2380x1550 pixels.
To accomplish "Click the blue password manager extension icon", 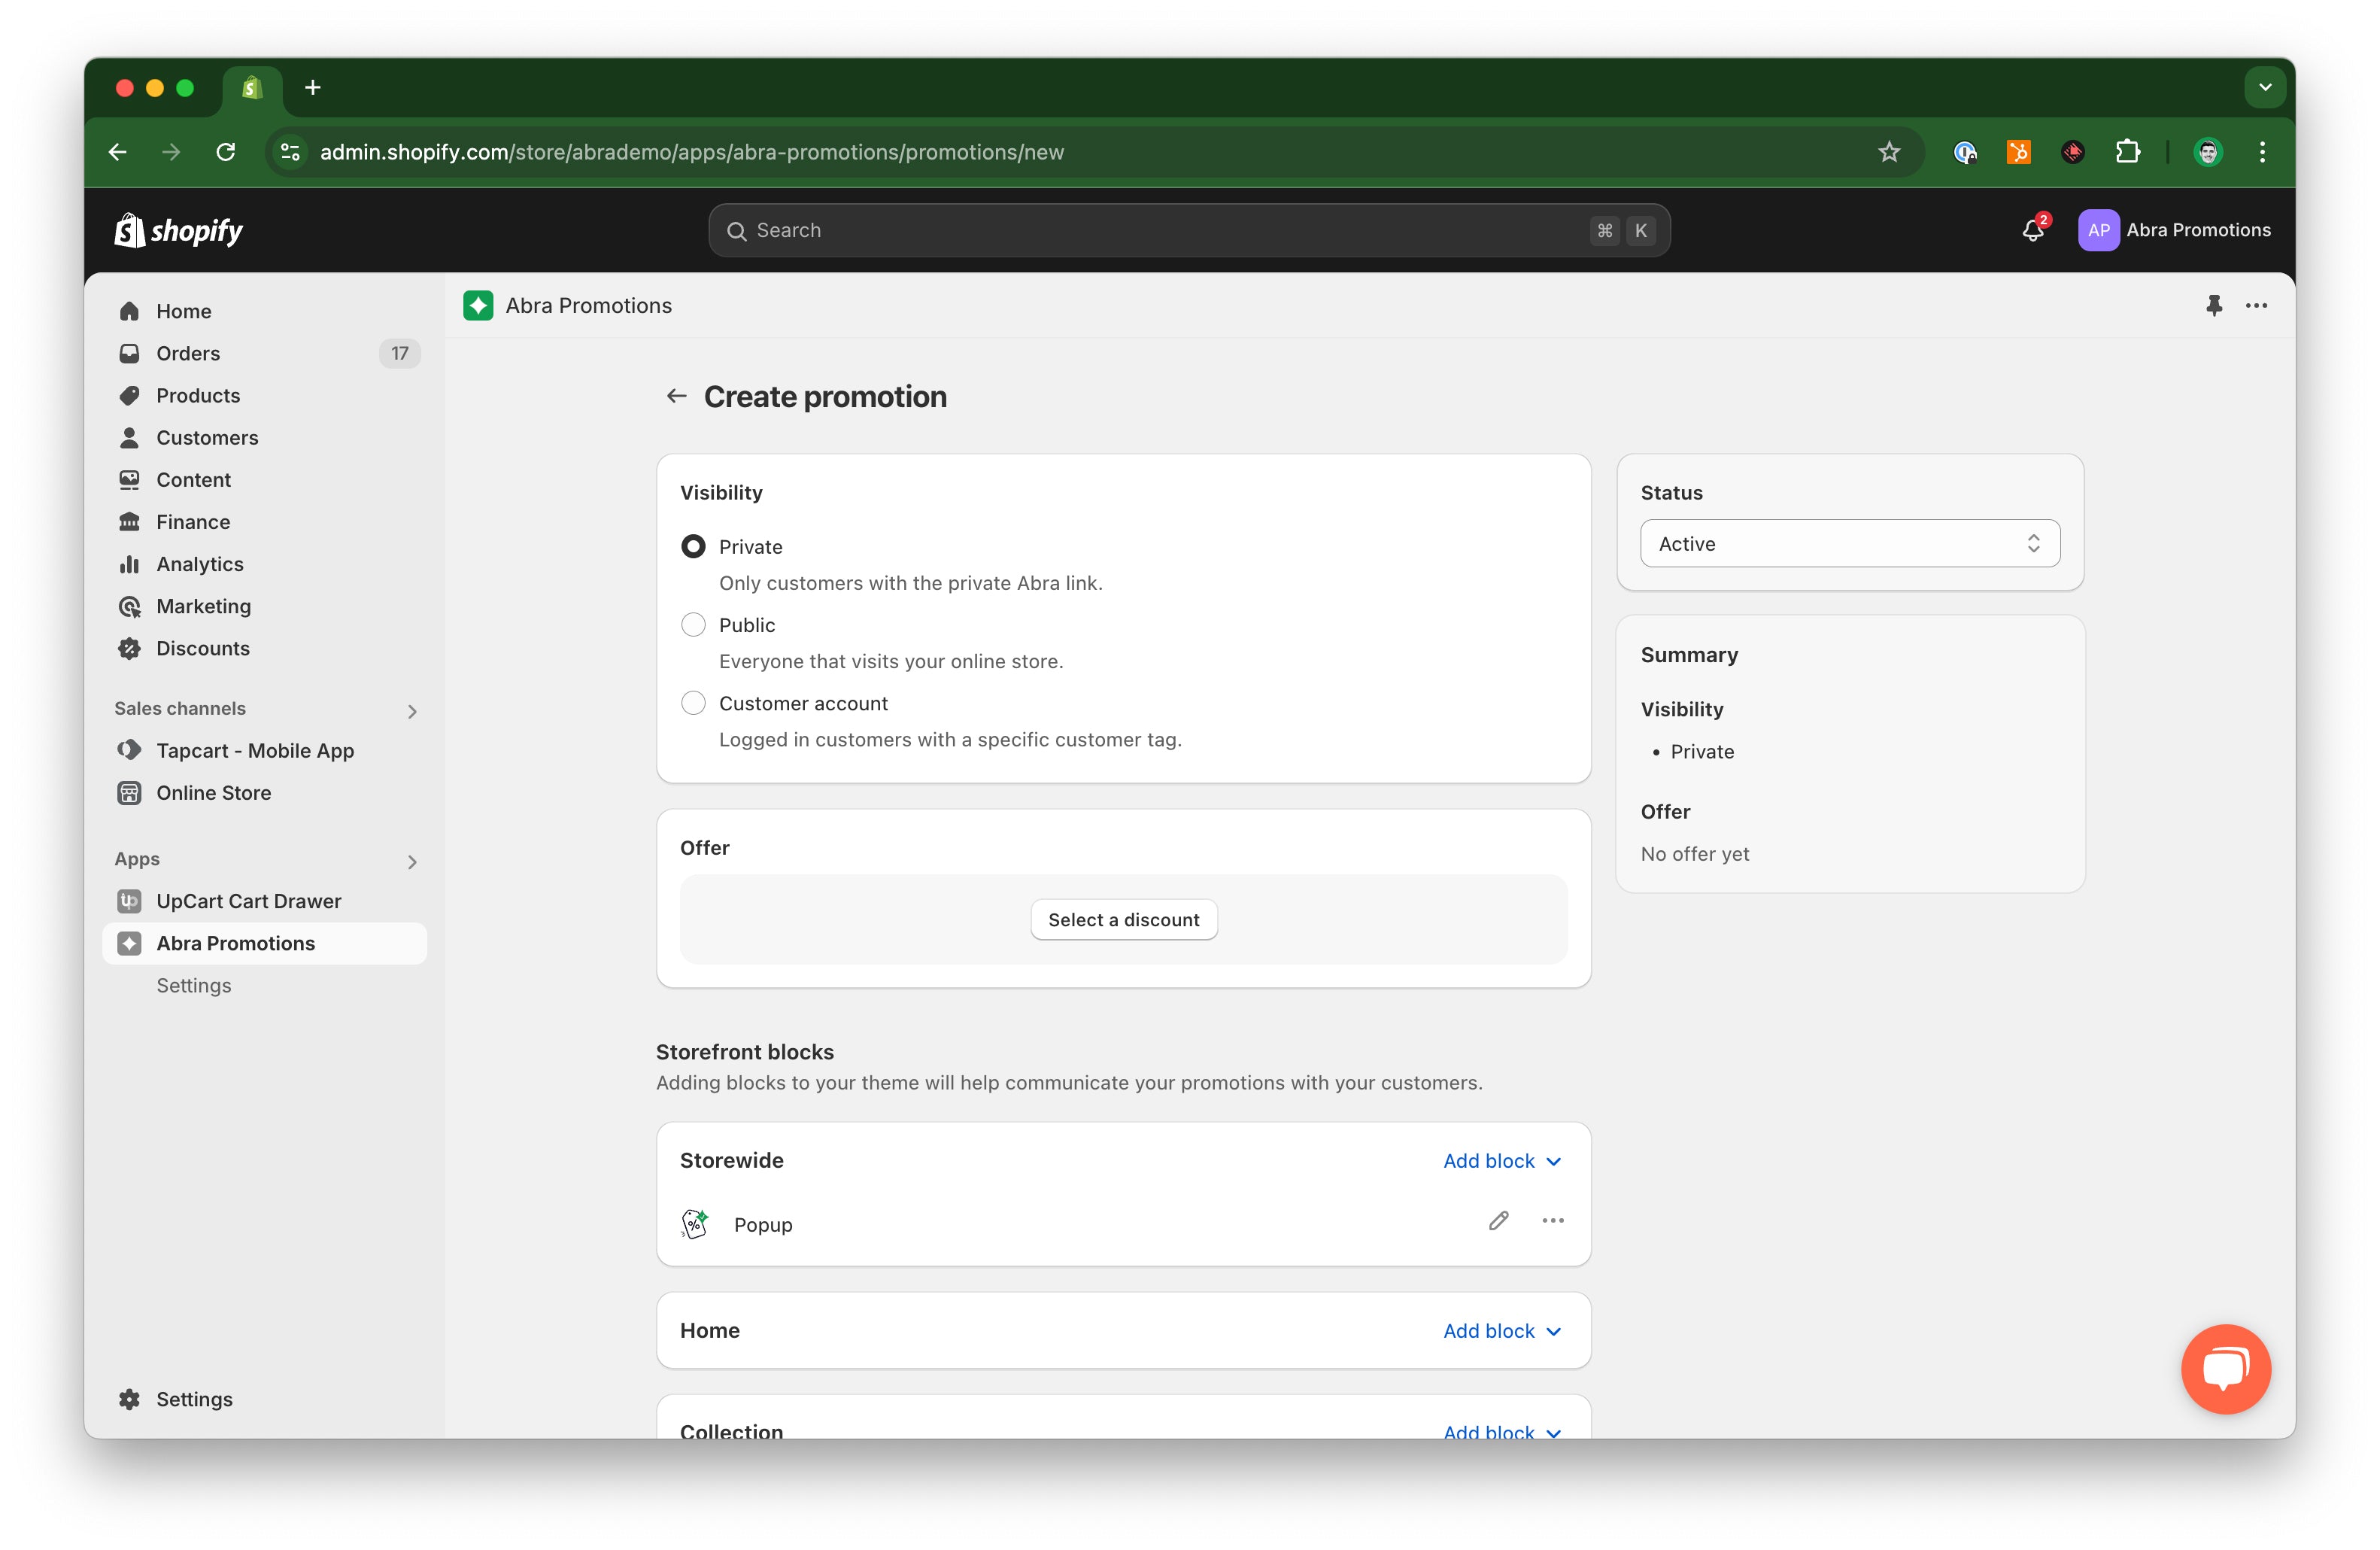I will click(1965, 152).
